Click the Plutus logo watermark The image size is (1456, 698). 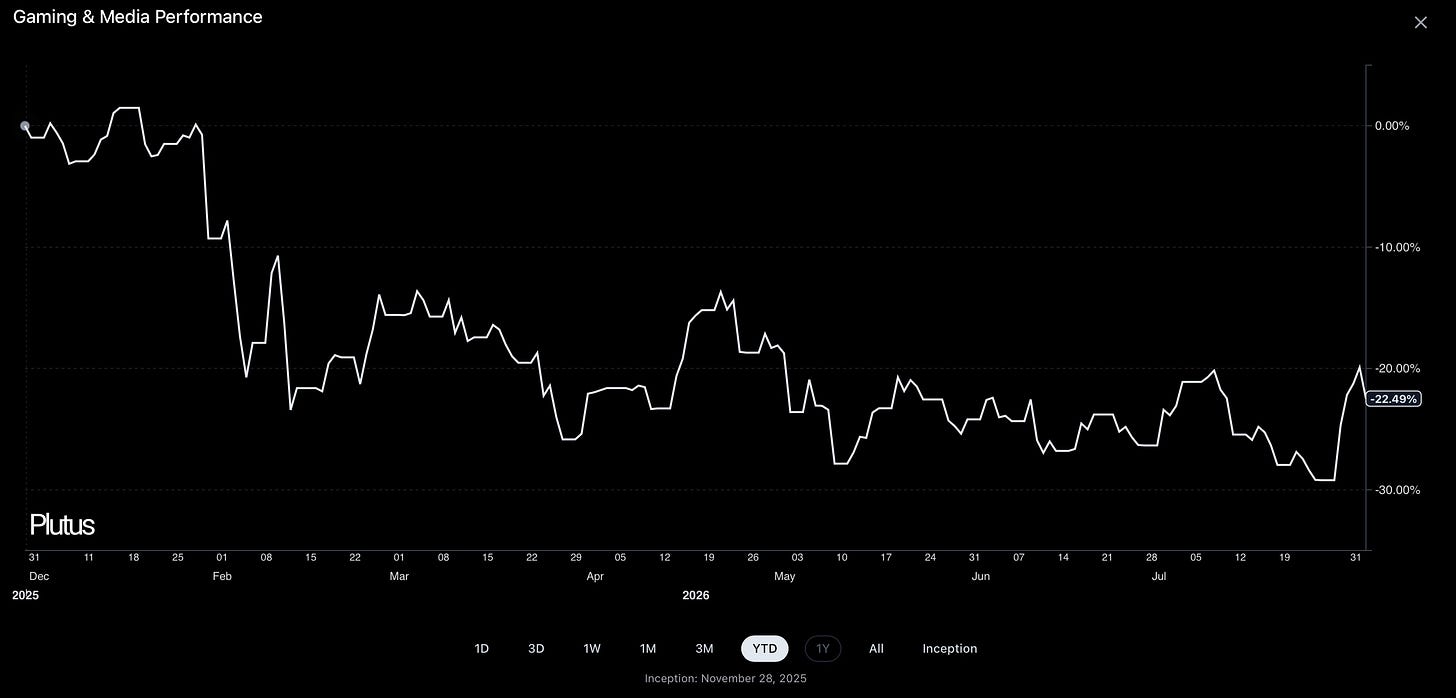[62, 524]
